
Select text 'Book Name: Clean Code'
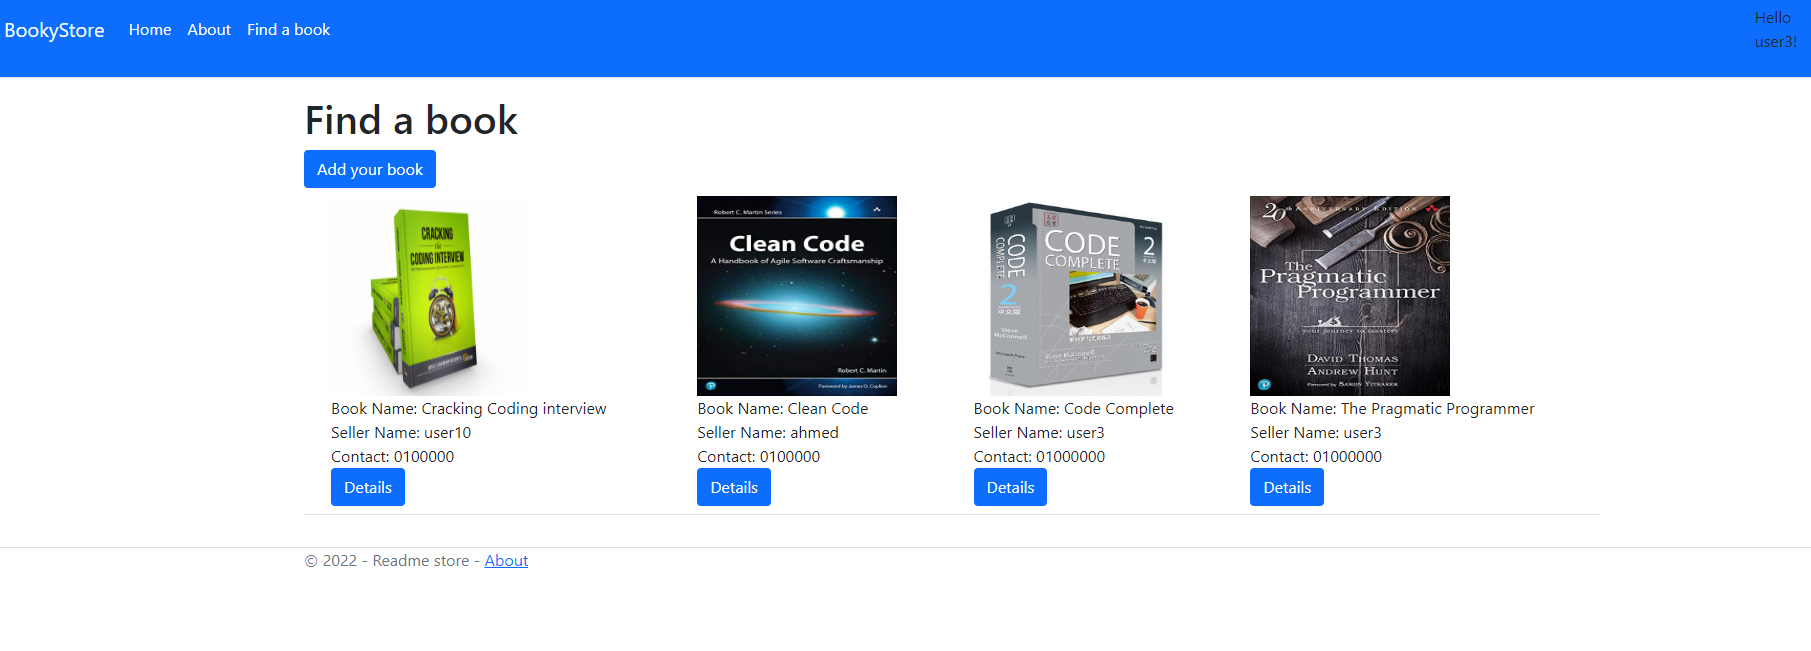point(782,409)
